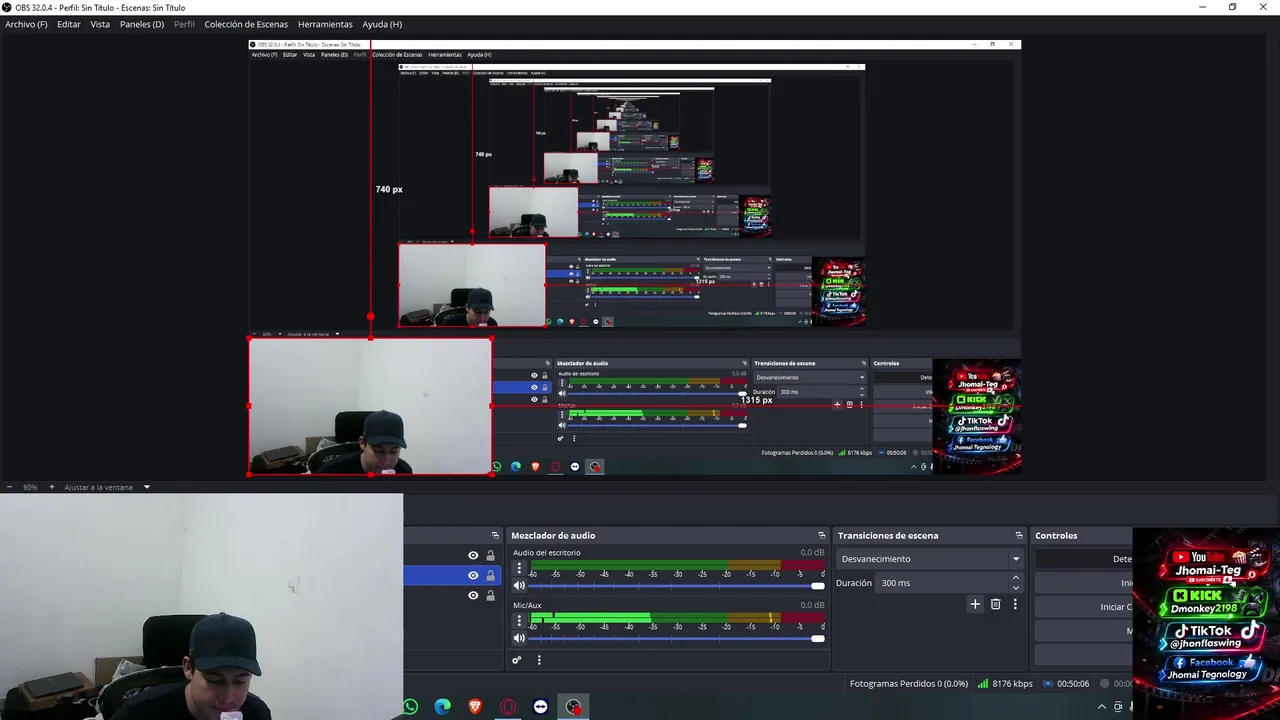The width and height of the screenshot is (1280, 720).
Task: Zoom out the preview with the minus button
Action: (10, 487)
